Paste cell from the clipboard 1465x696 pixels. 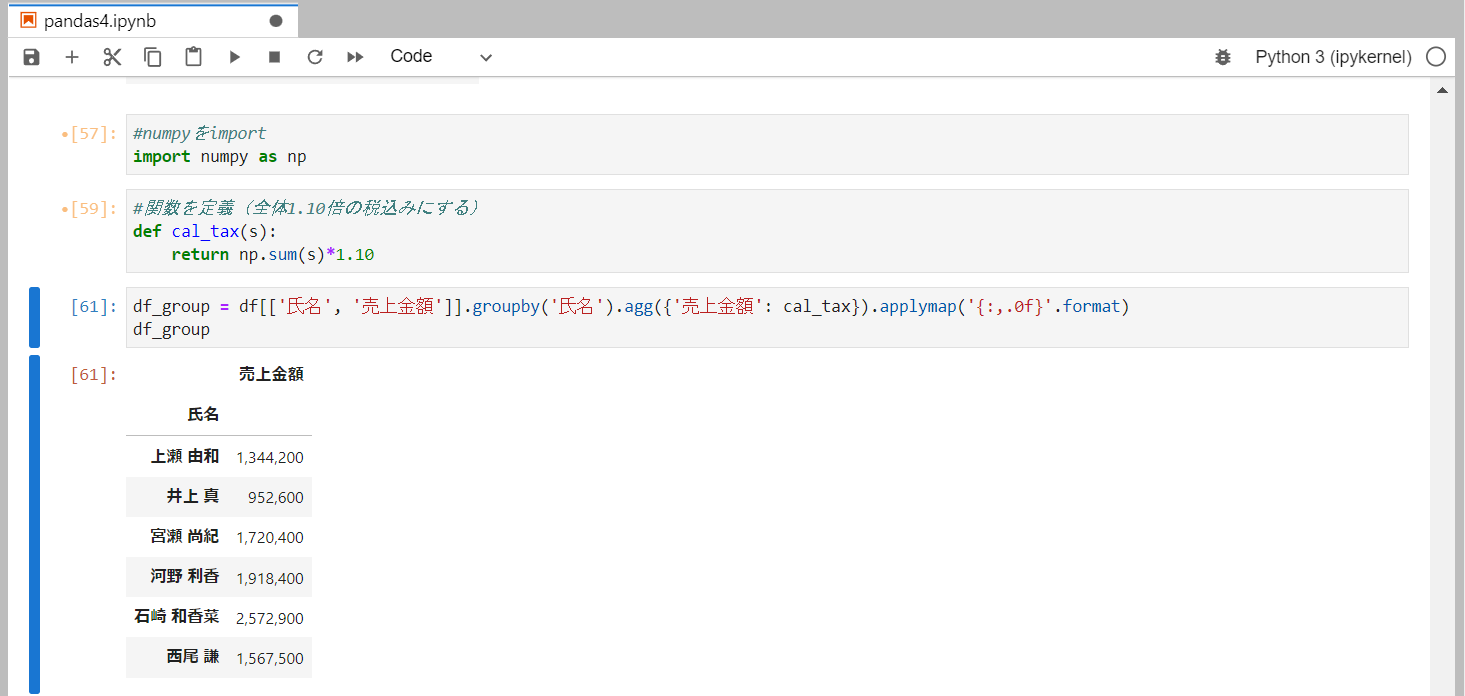coord(193,57)
